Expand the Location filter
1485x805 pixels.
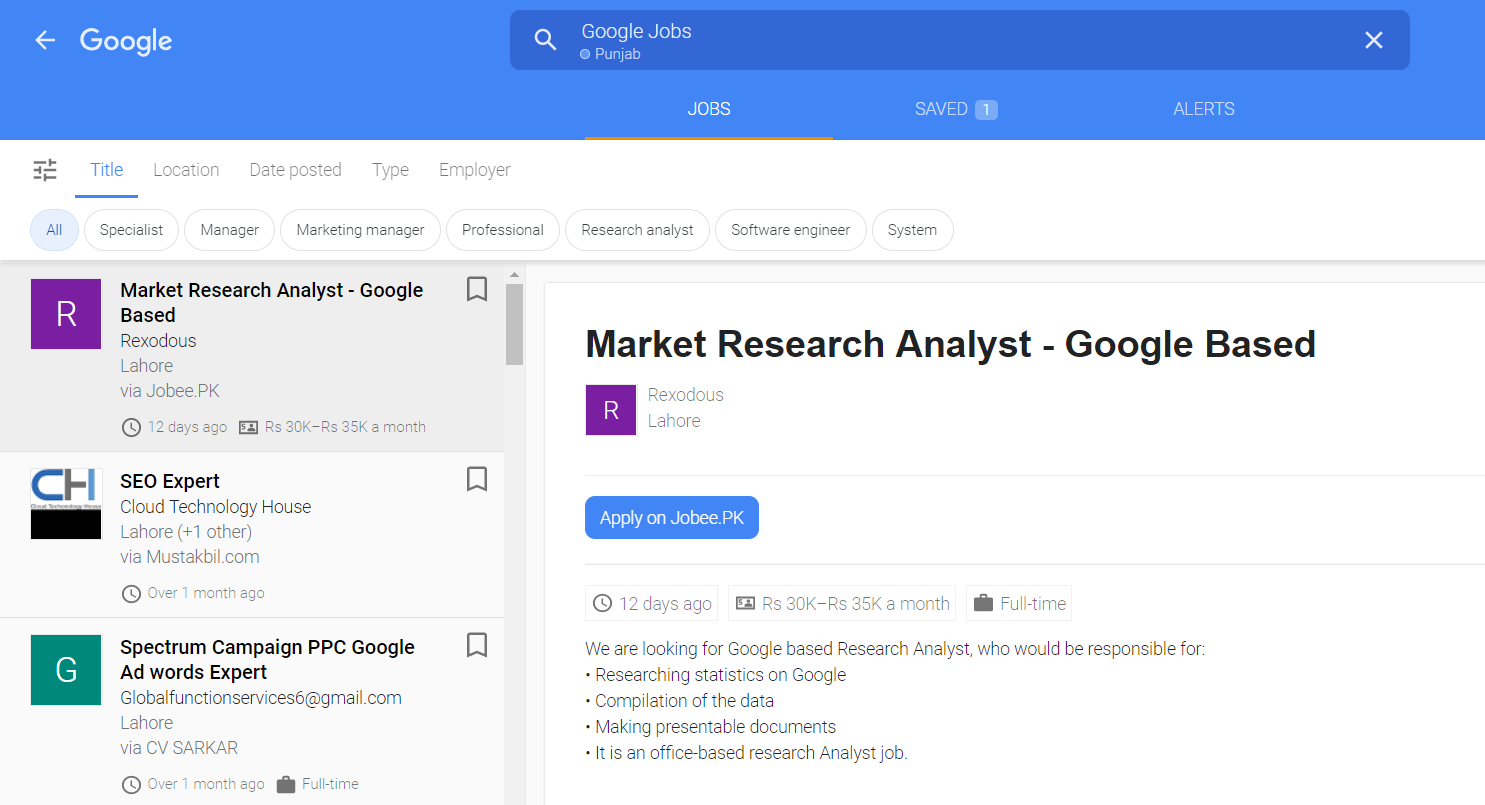[x=186, y=170]
